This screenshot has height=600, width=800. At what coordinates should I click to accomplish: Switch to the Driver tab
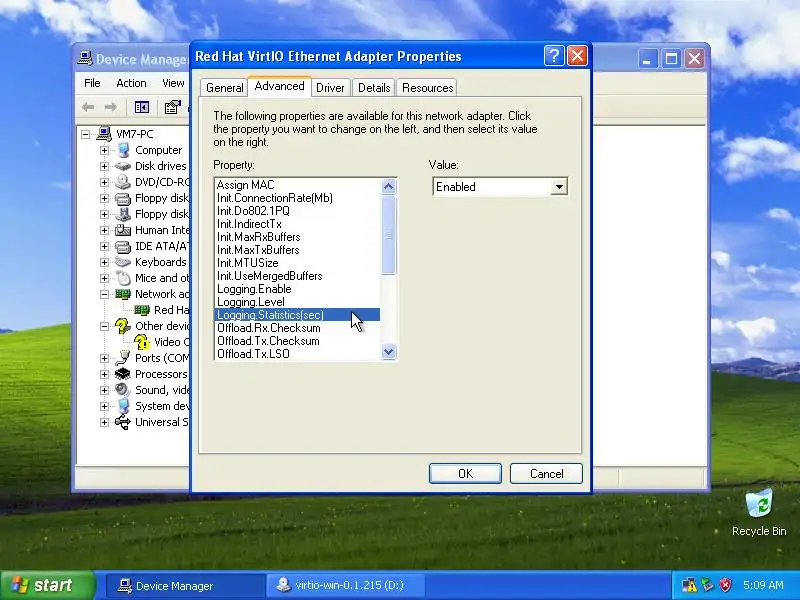330,88
